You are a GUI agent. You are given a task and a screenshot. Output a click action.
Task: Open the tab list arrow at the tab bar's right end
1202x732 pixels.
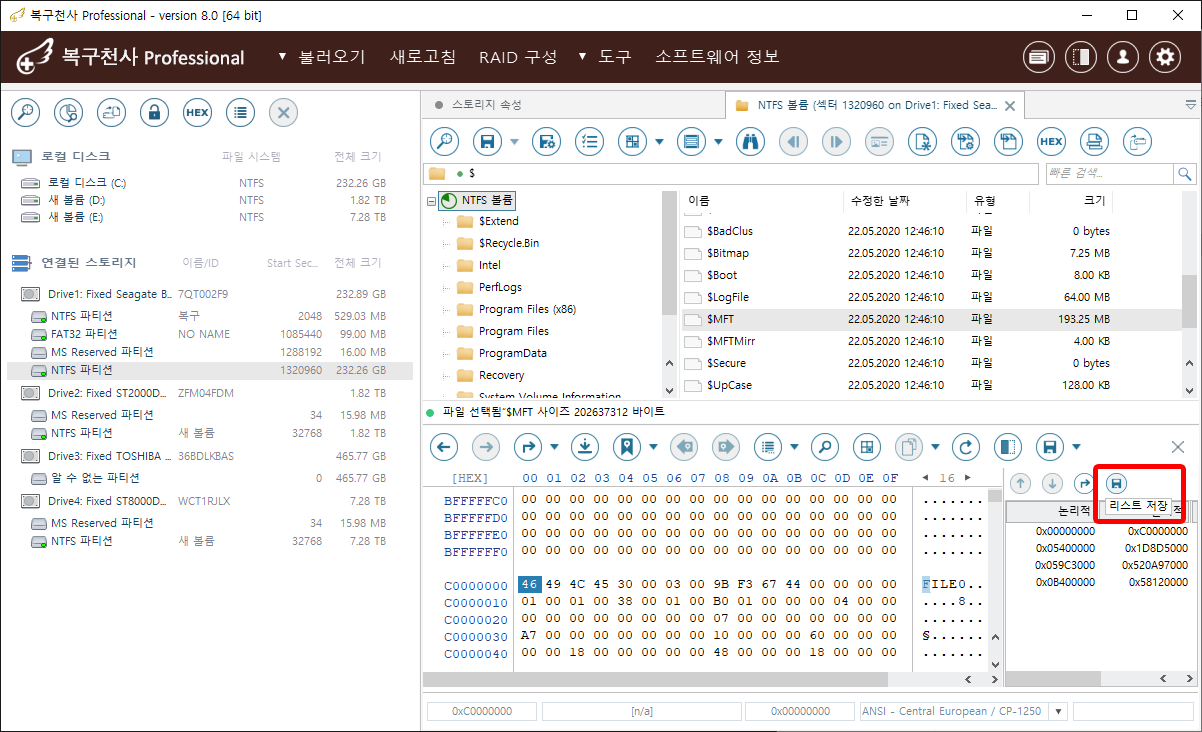(x=1190, y=104)
